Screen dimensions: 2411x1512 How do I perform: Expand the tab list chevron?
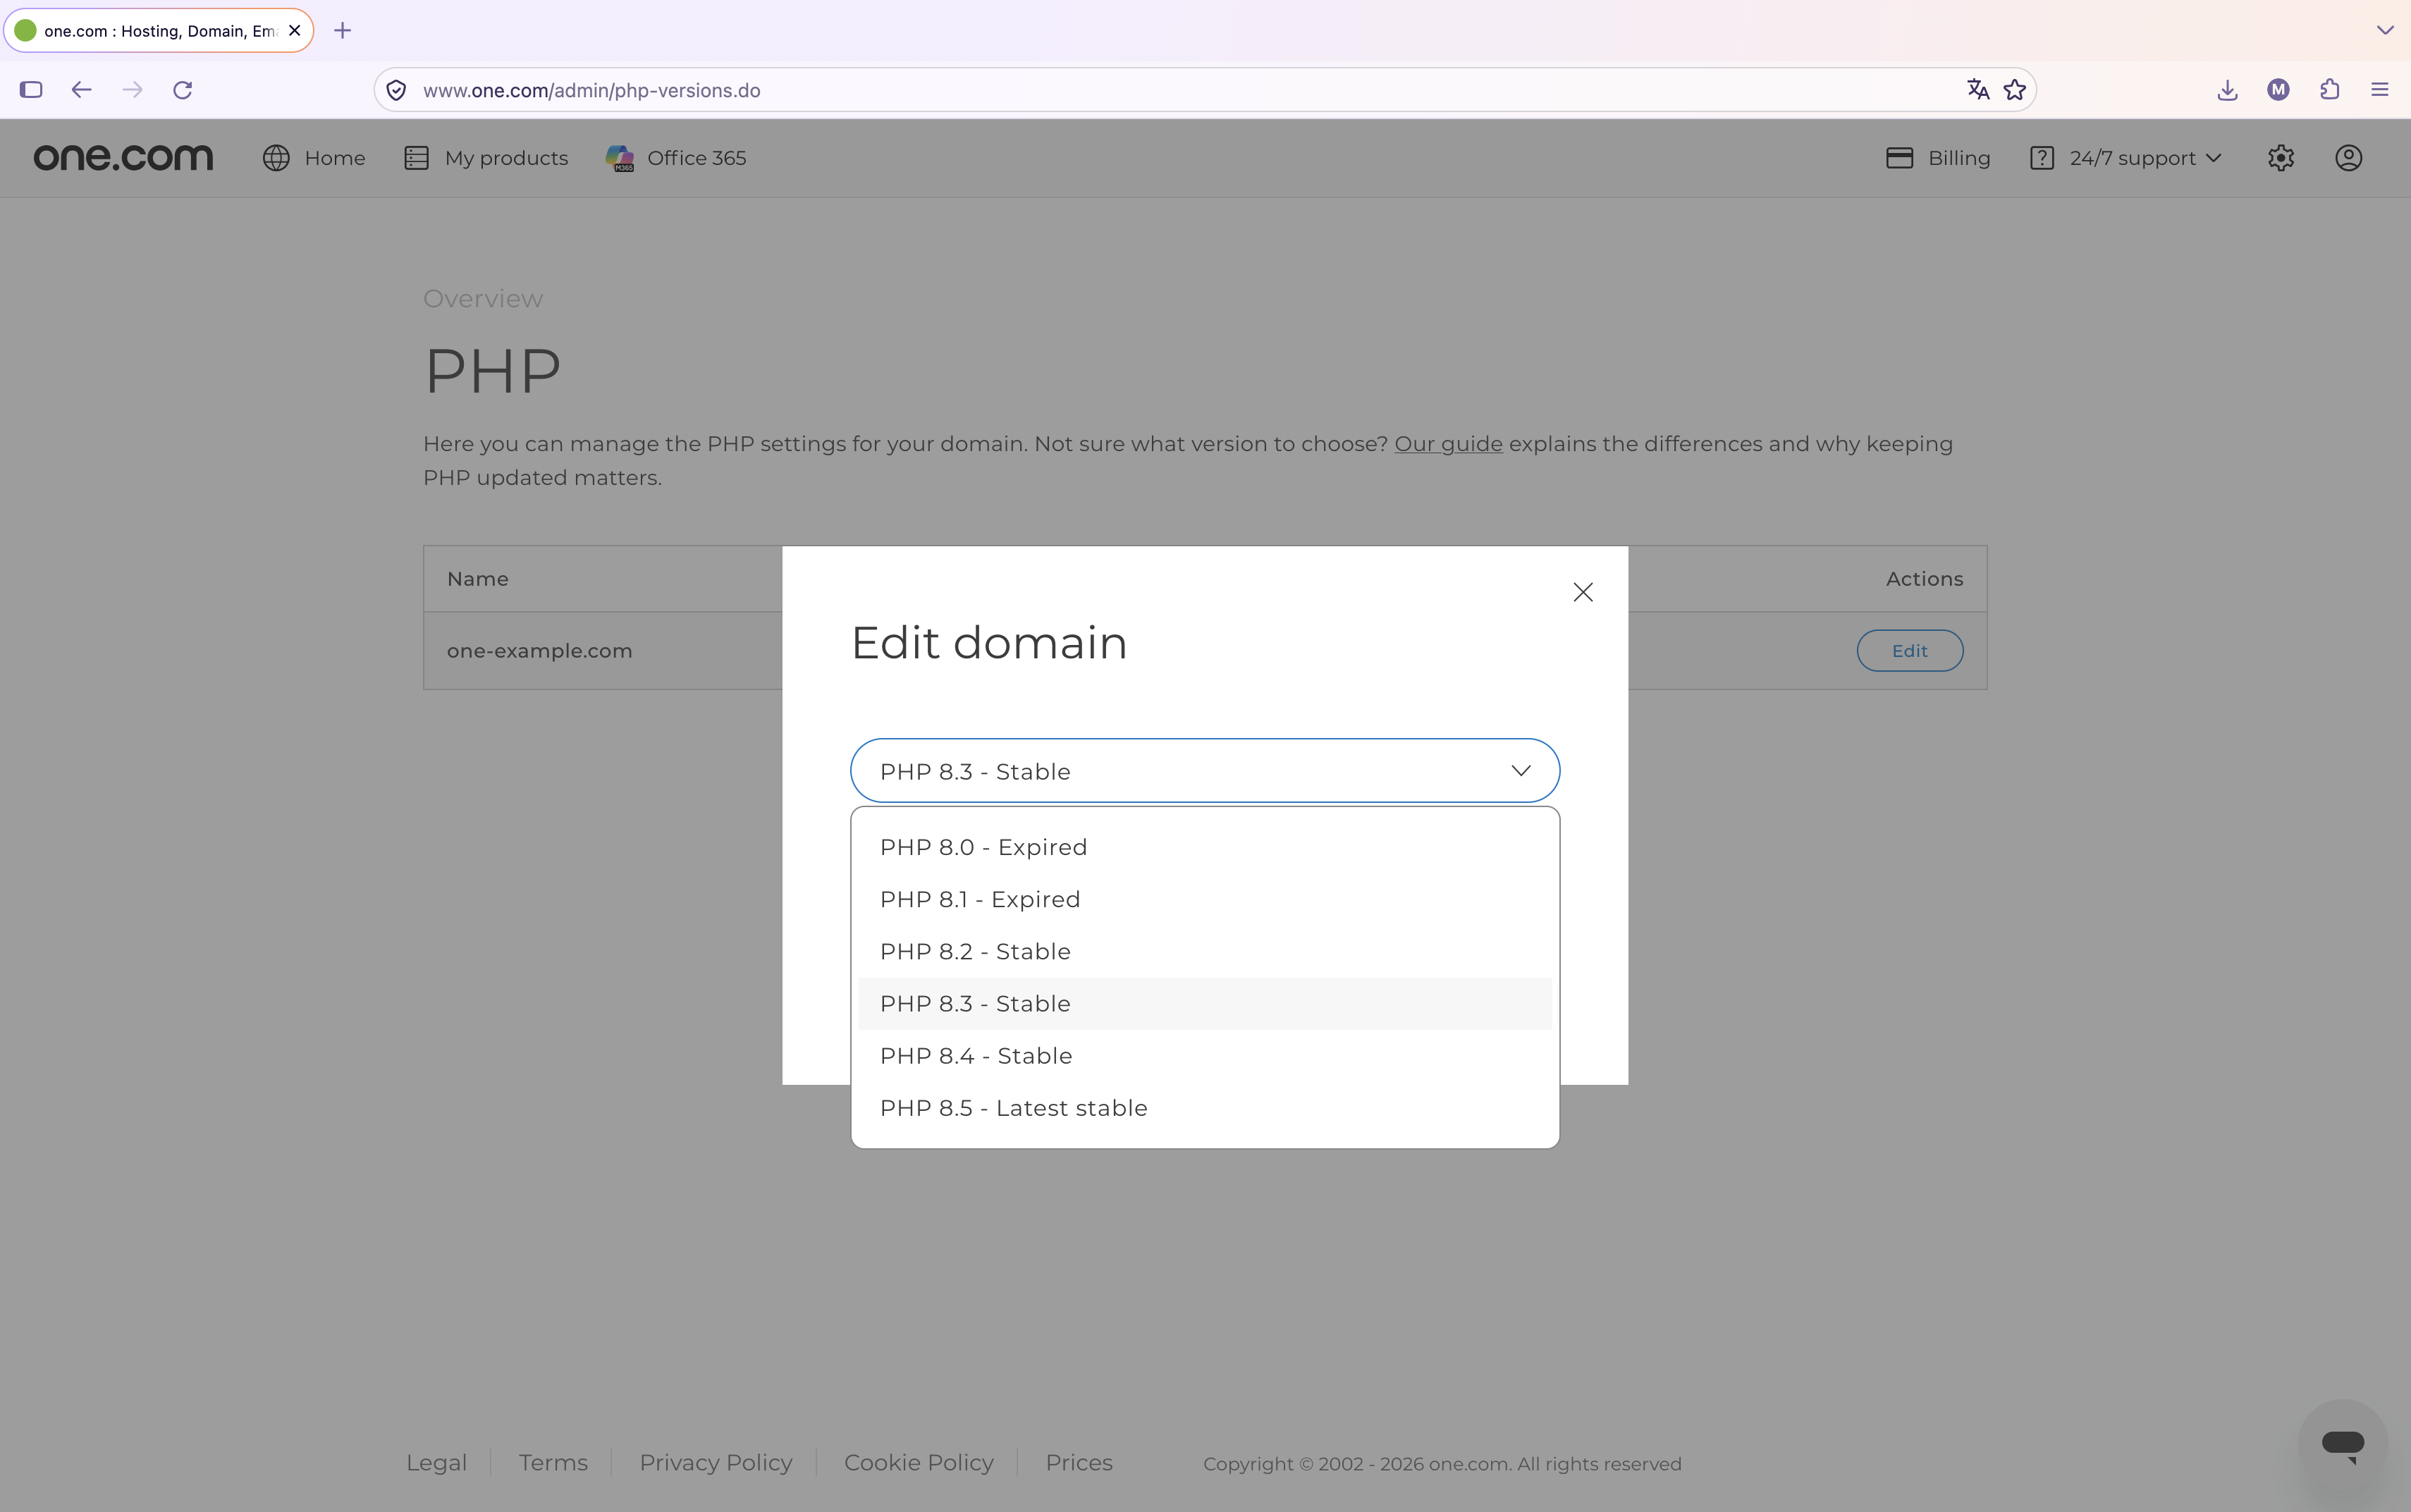pyautogui.click(x=2385, y=31)
